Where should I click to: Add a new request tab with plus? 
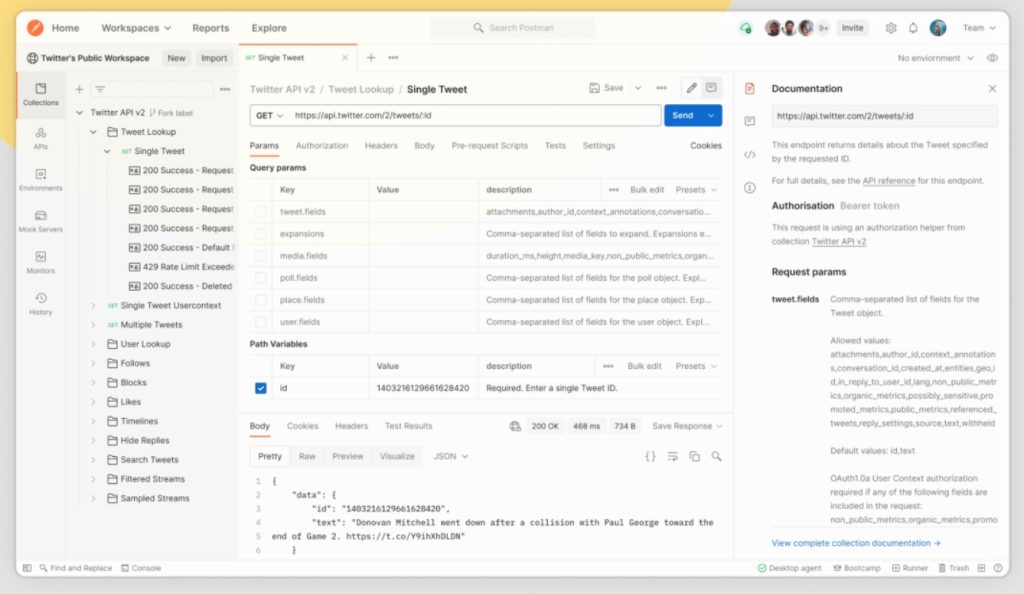click(x=370, y=57)
